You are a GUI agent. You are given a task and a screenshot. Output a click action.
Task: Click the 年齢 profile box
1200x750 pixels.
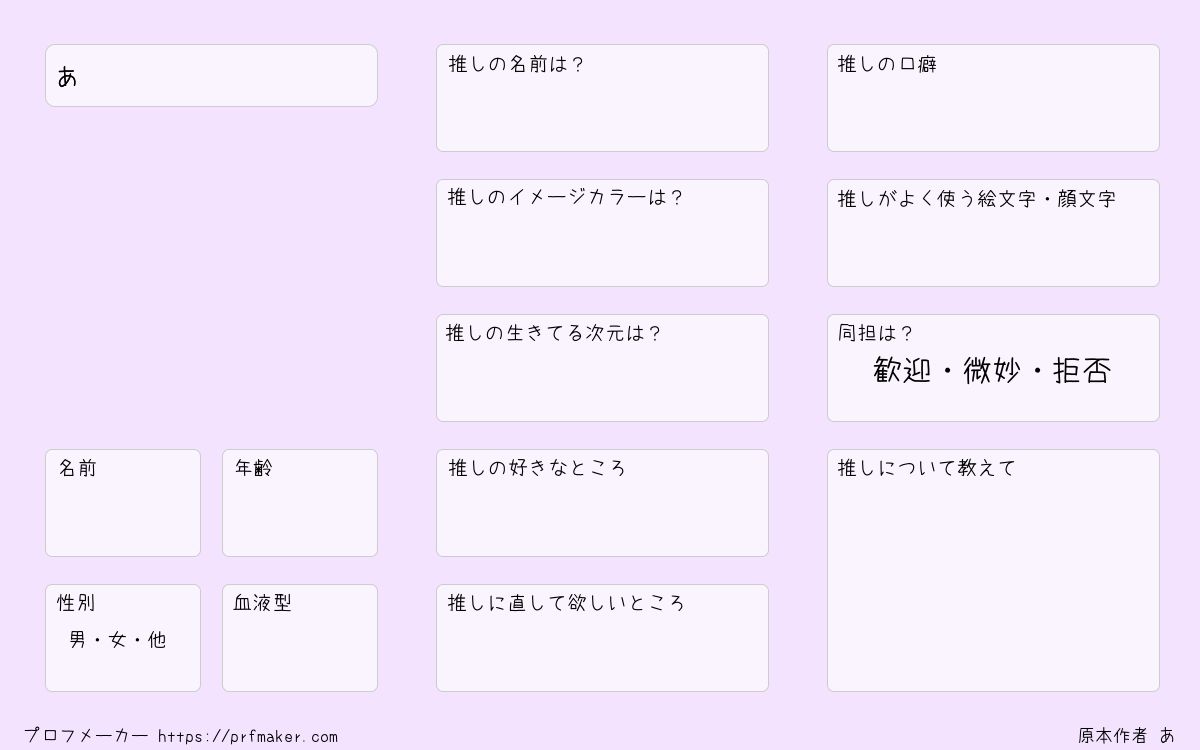[300, 503]
